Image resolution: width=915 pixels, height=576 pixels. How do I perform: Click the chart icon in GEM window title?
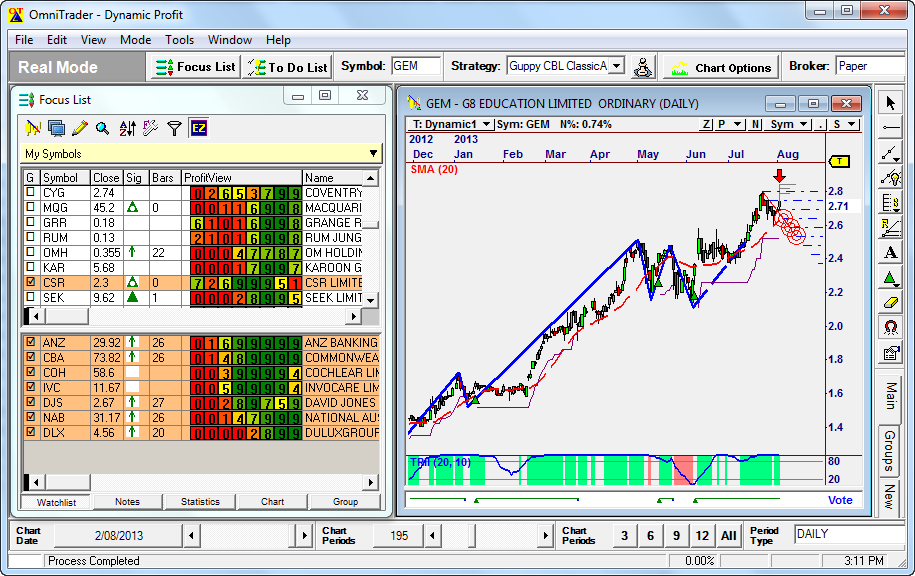tap(414, 103)
